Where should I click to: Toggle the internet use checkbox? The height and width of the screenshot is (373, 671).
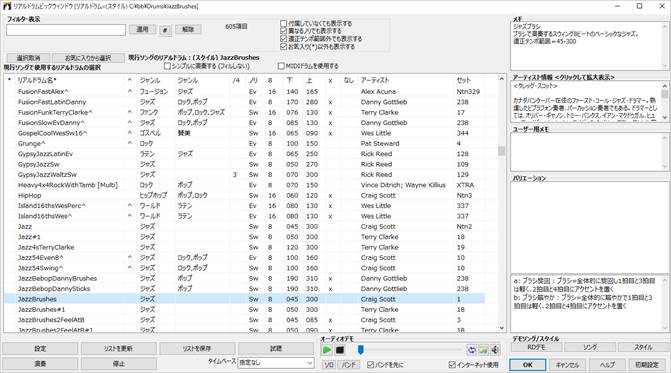pos(452,364)
